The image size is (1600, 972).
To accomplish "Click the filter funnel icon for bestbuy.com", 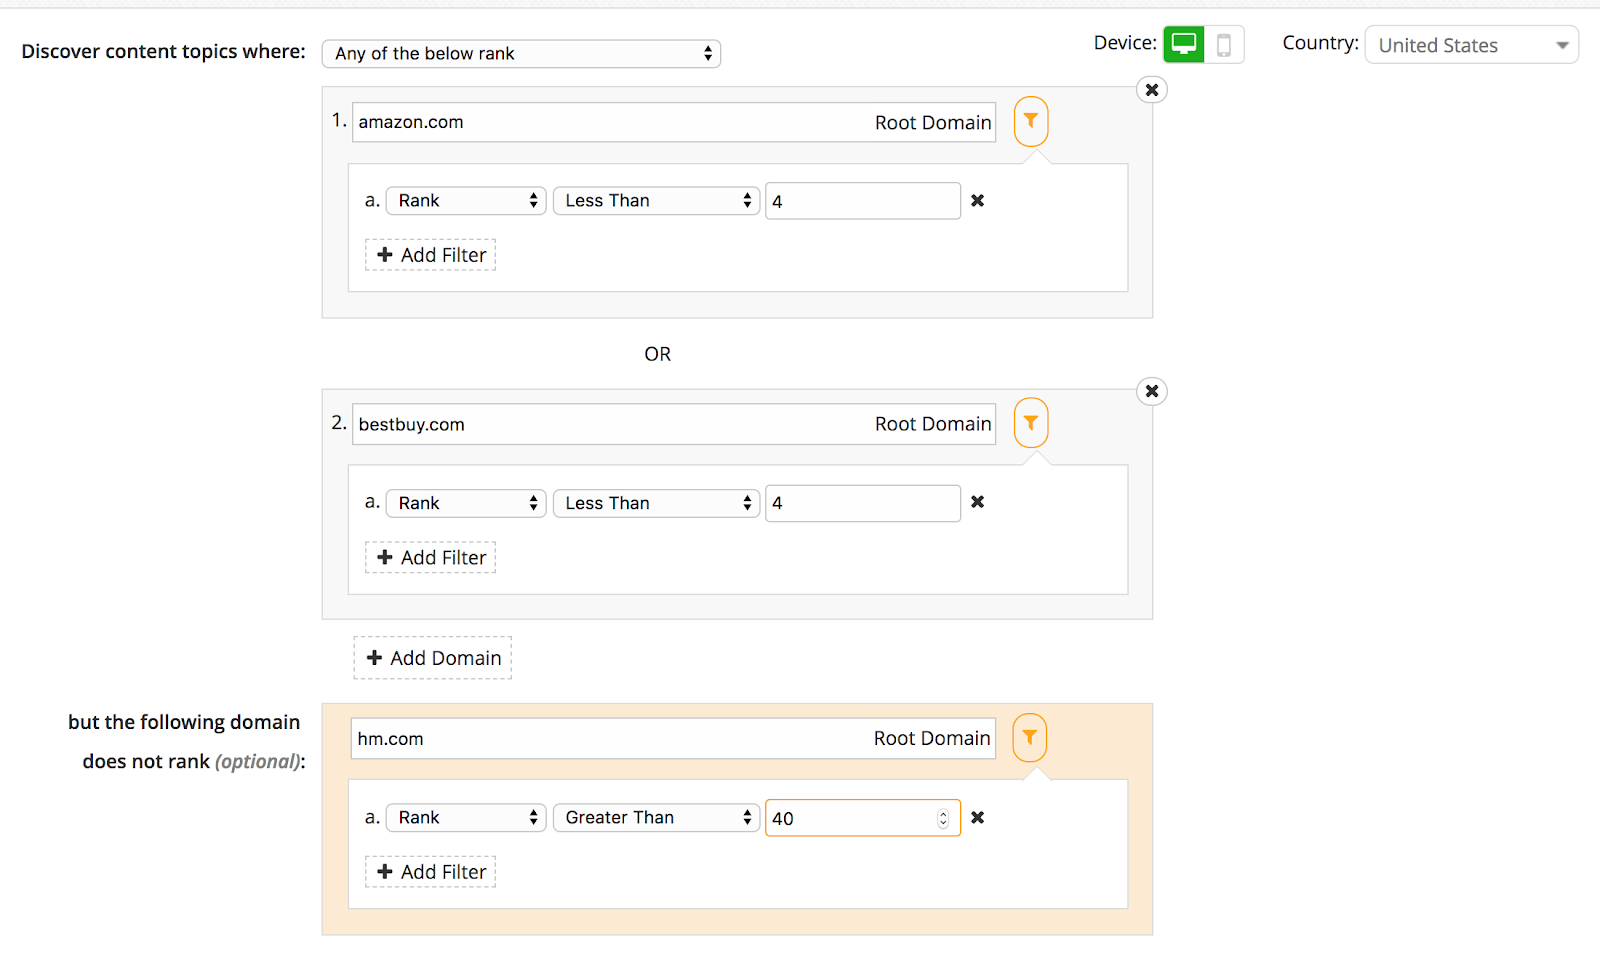I will point(1031,423).
